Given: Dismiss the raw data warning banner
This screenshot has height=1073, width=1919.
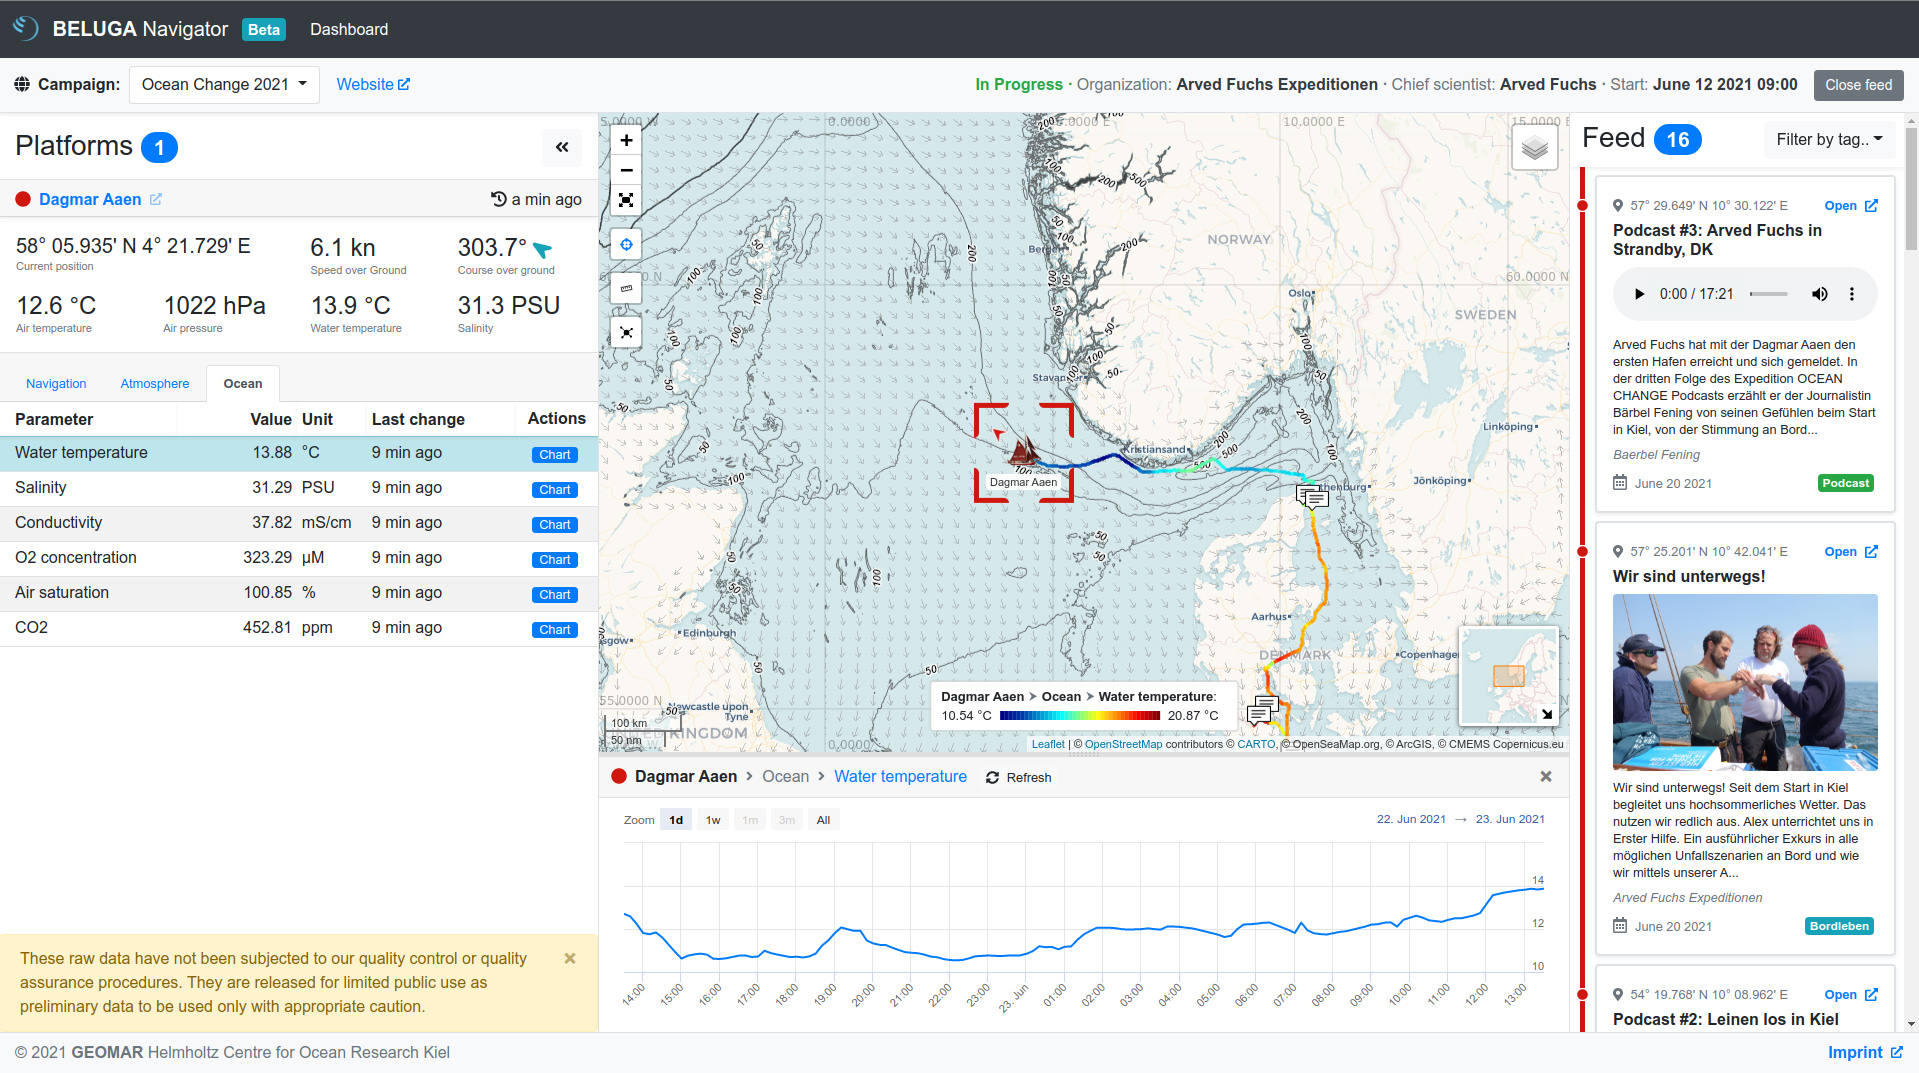Looking at the screenshot, I should [570, 958].
